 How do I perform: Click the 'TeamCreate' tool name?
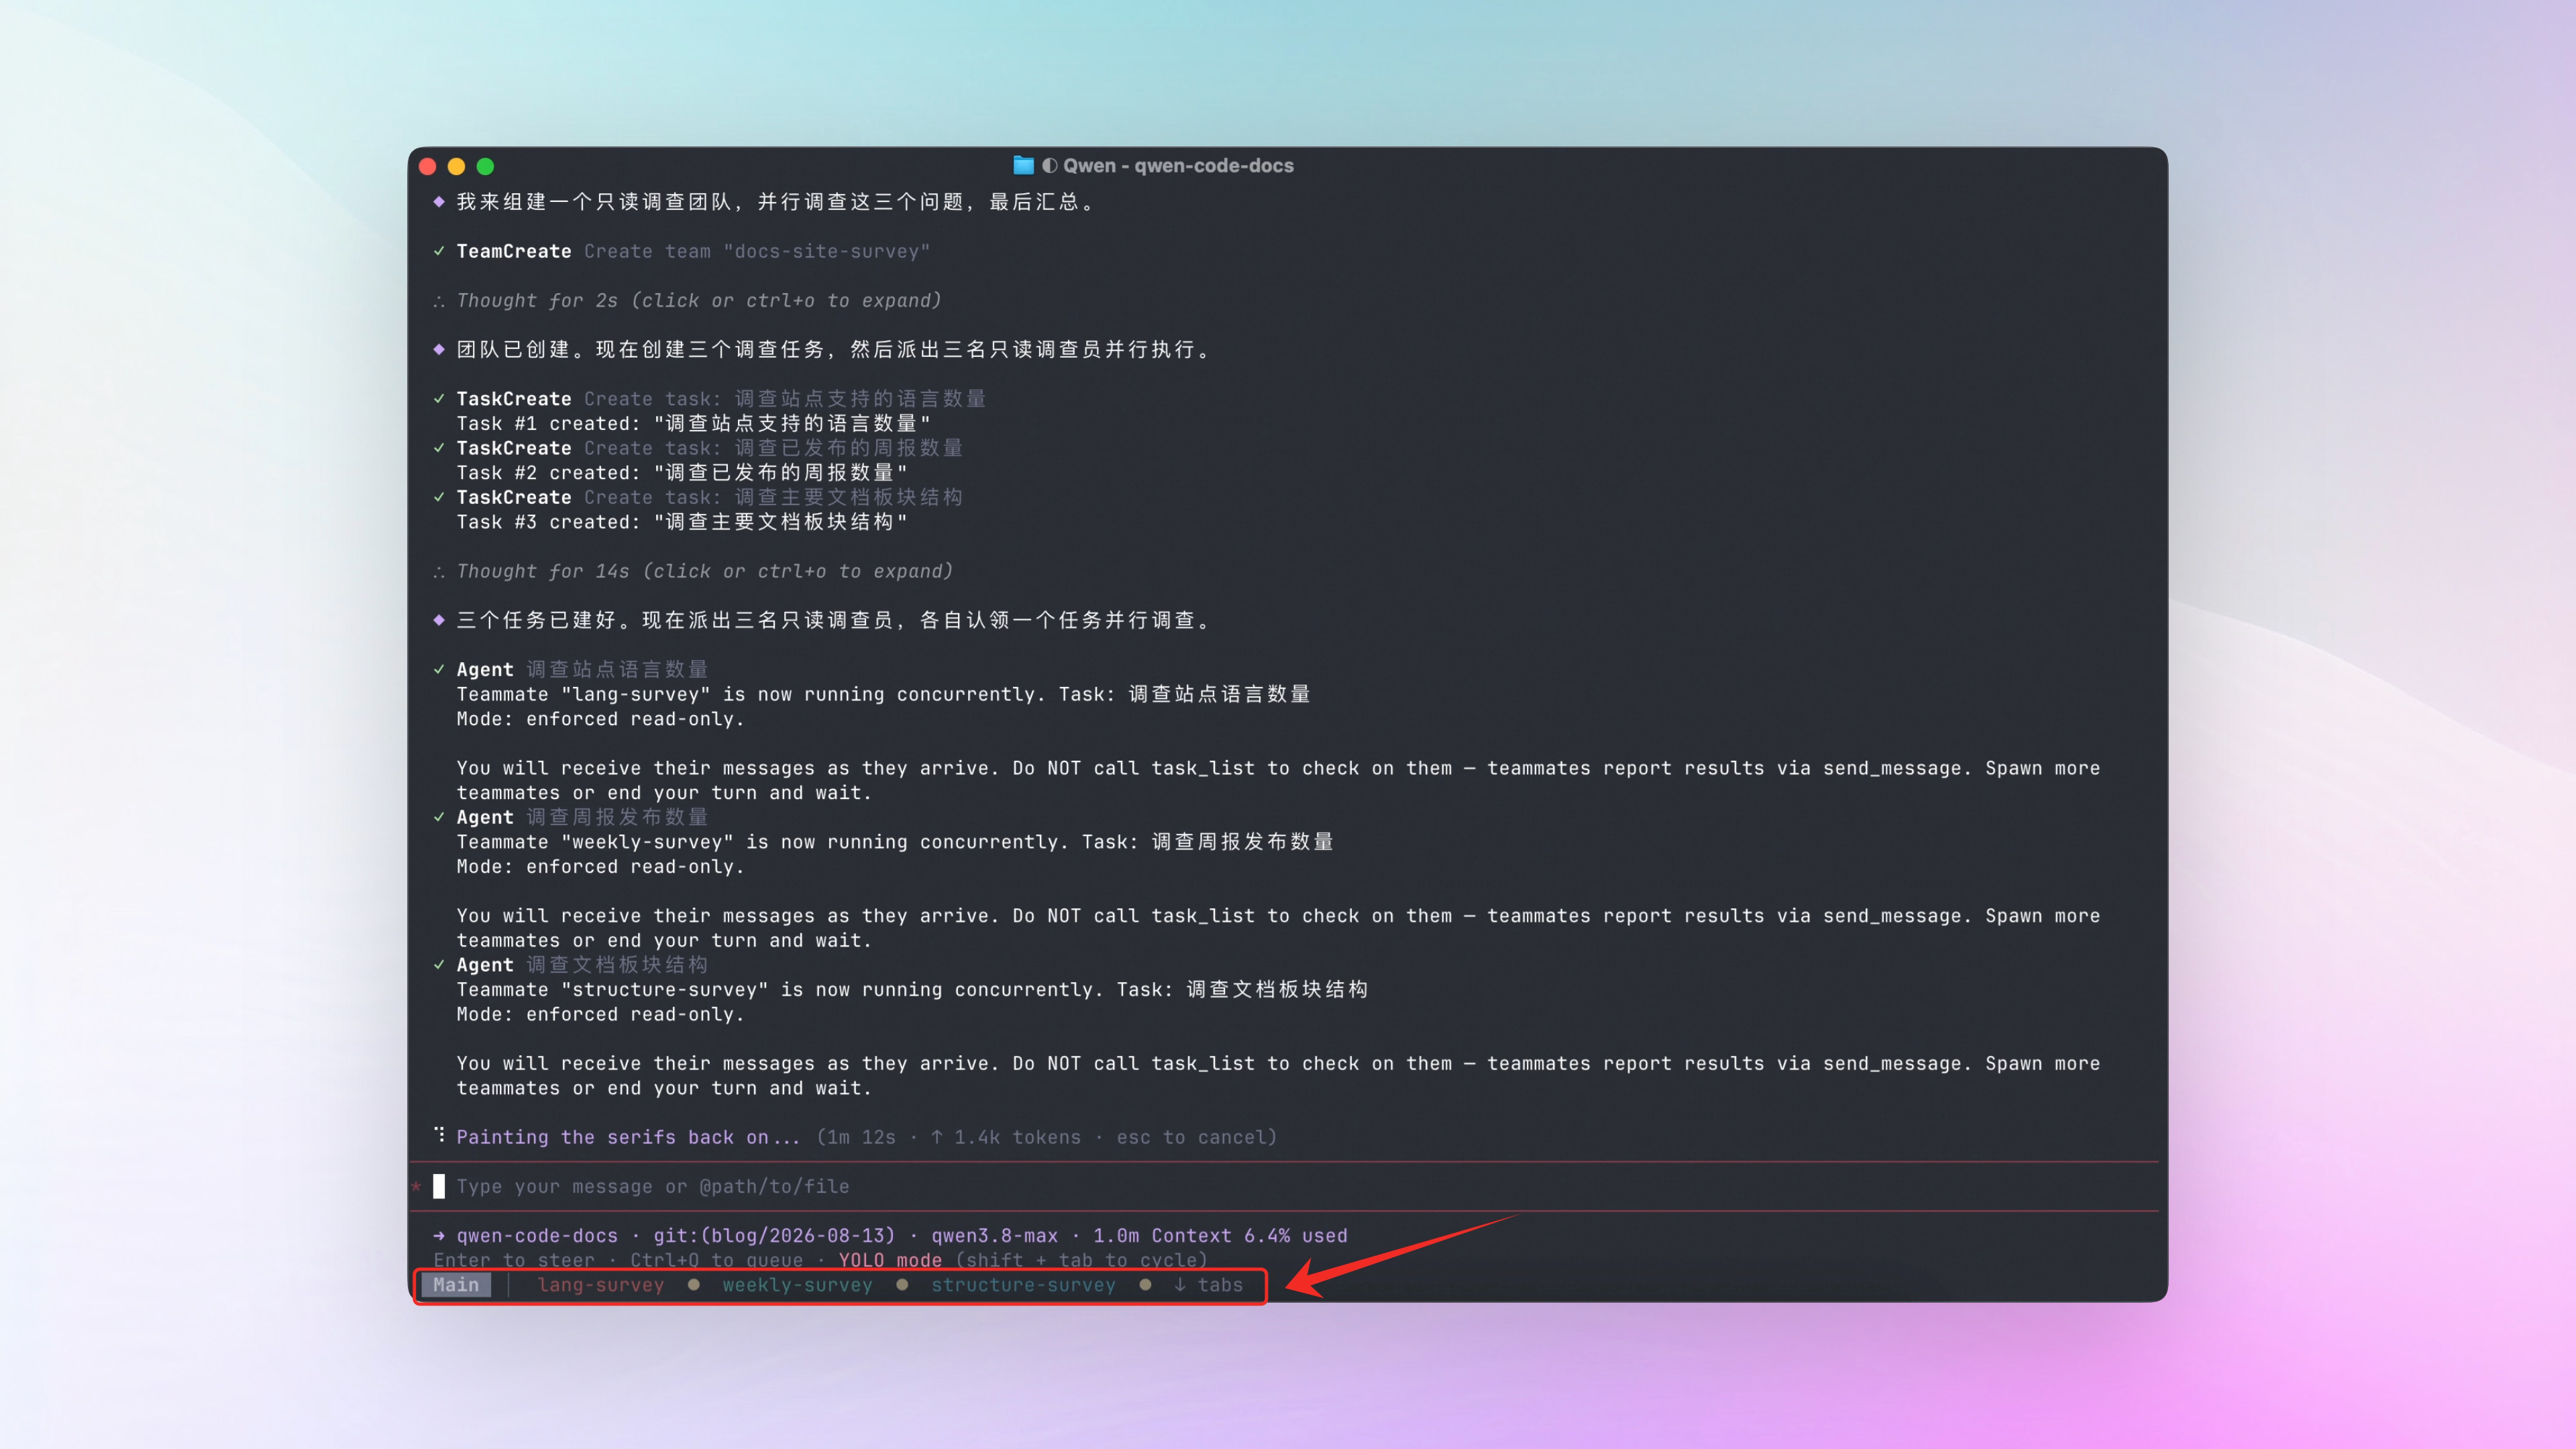[x=514, y=251]
